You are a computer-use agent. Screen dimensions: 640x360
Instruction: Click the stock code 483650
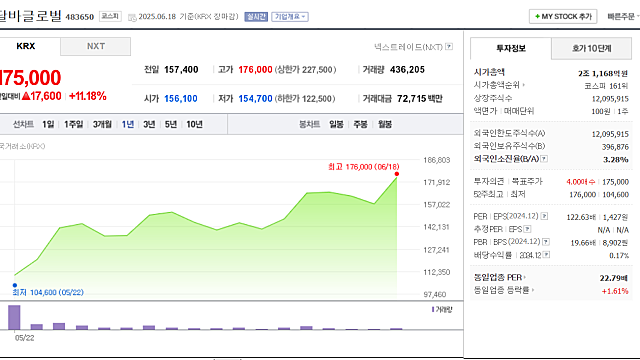click(80, 17)
